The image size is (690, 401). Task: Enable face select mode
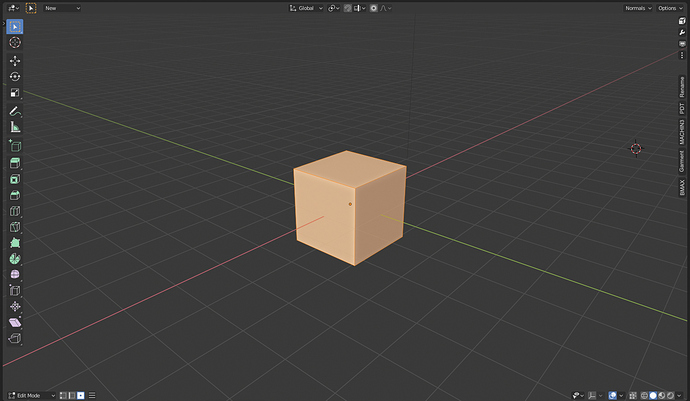coord(81,395)
